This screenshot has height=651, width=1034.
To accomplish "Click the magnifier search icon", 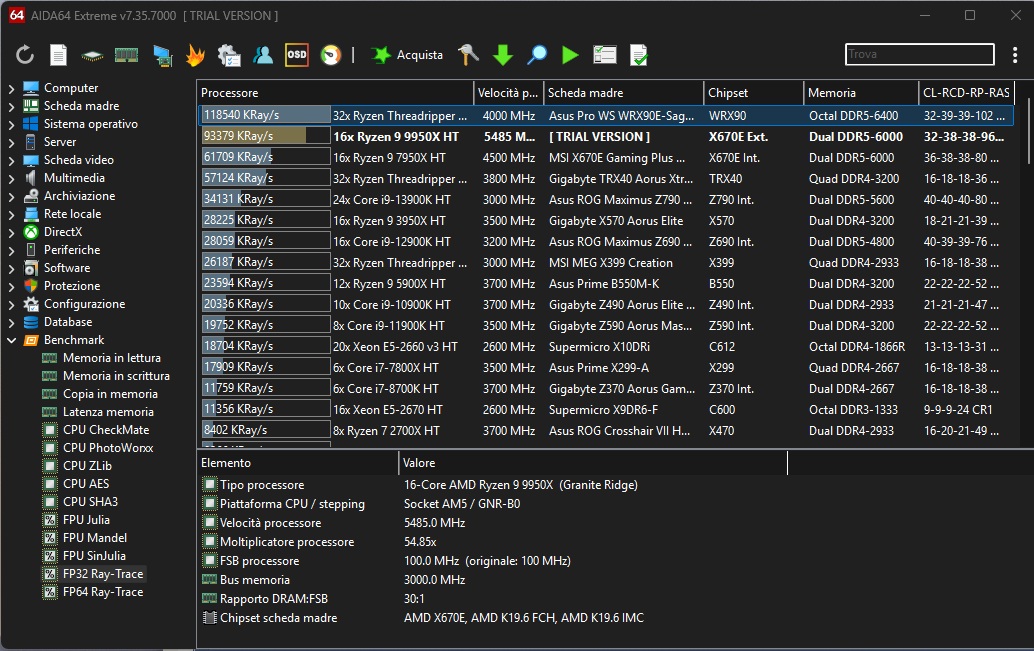I will (537, 55).
